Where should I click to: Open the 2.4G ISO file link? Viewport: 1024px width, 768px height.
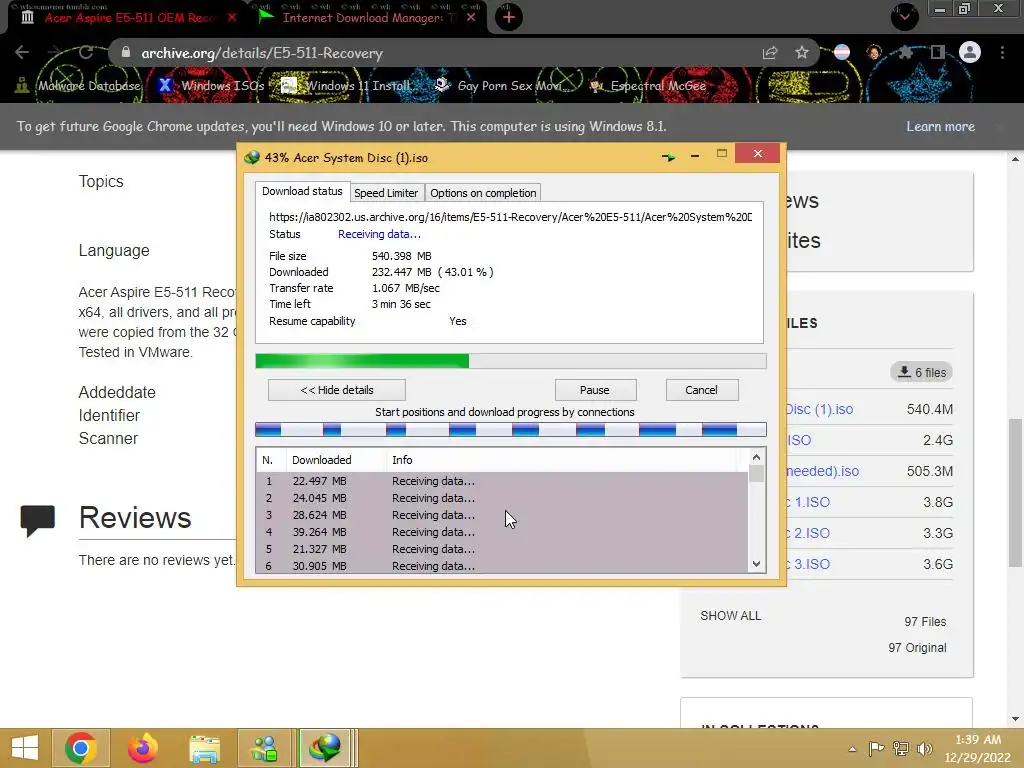799,440
